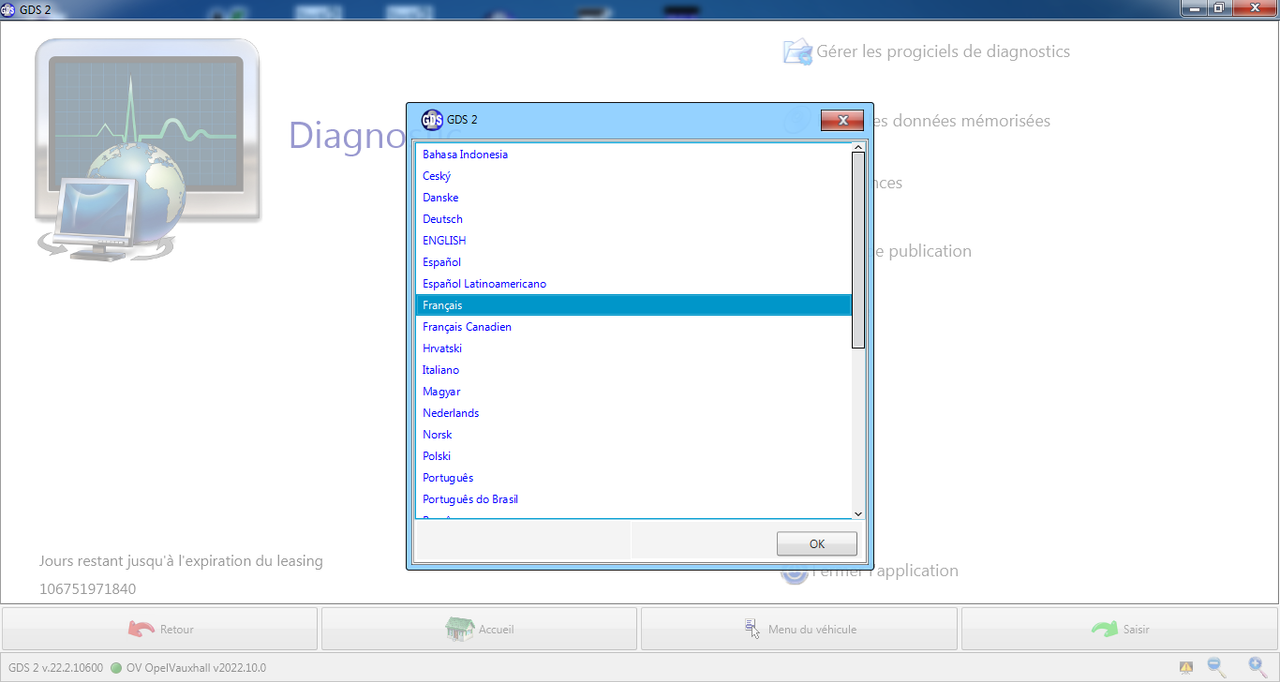
Task: Click the Accueil house icon
Action: 459,629
